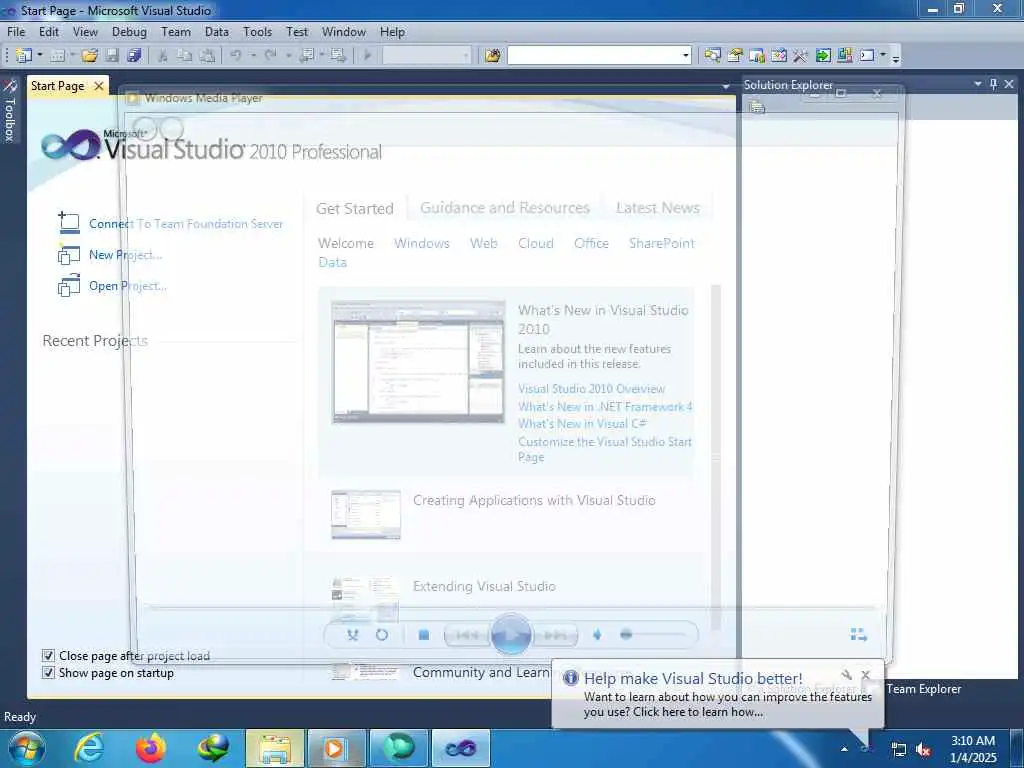Switch to the Team Explorer tab
This screenshot has width=1024, height=768.
click(x=923, y=688)
